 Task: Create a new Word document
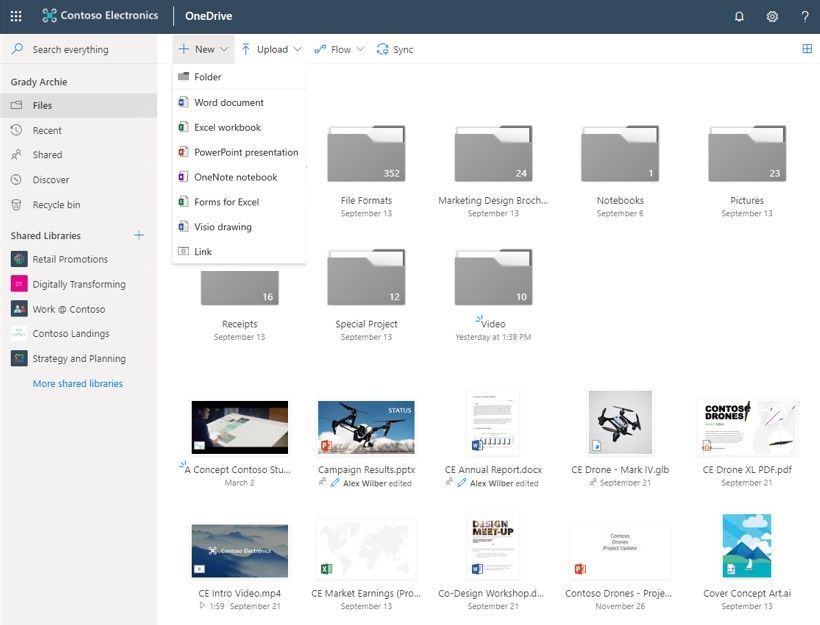[x=239, y=103]
